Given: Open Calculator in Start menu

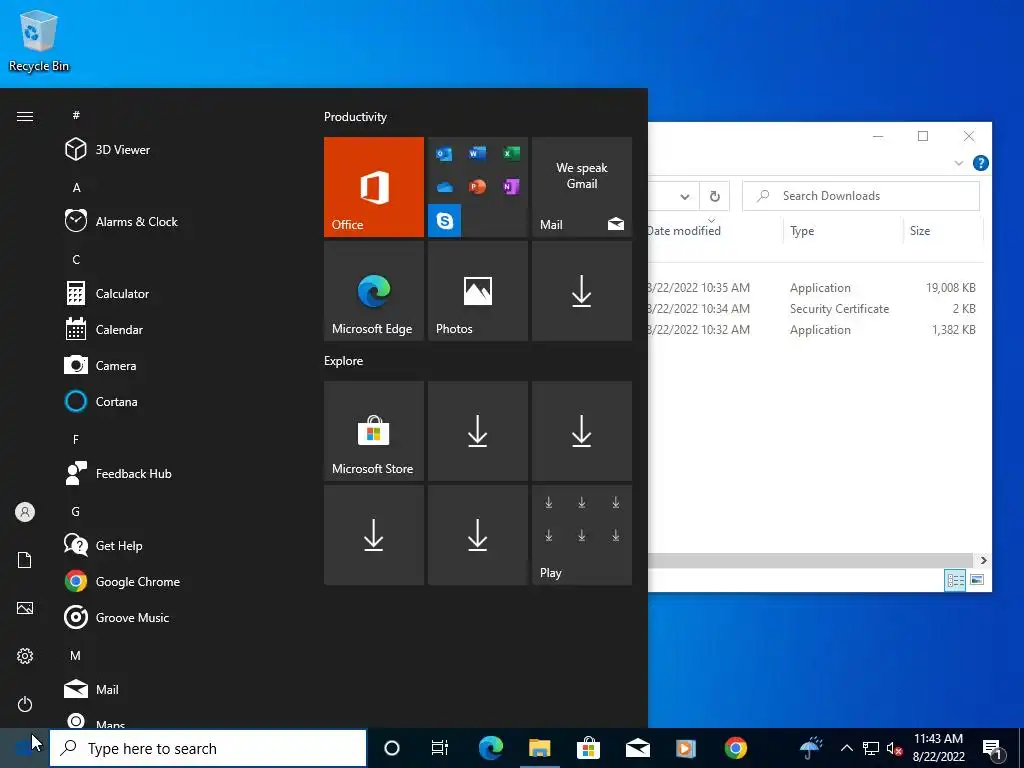Looking at the screenshot, I should coord(107,294).
